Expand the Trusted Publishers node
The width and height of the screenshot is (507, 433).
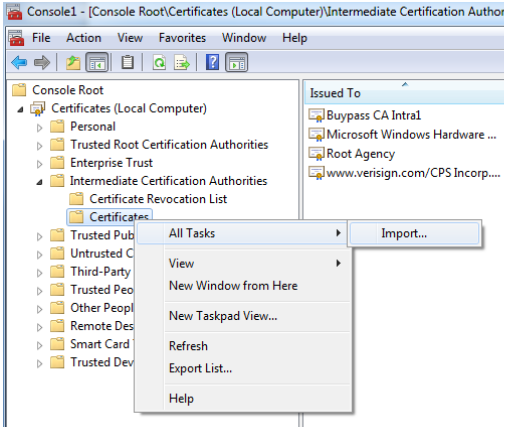(x=40, y=236)
